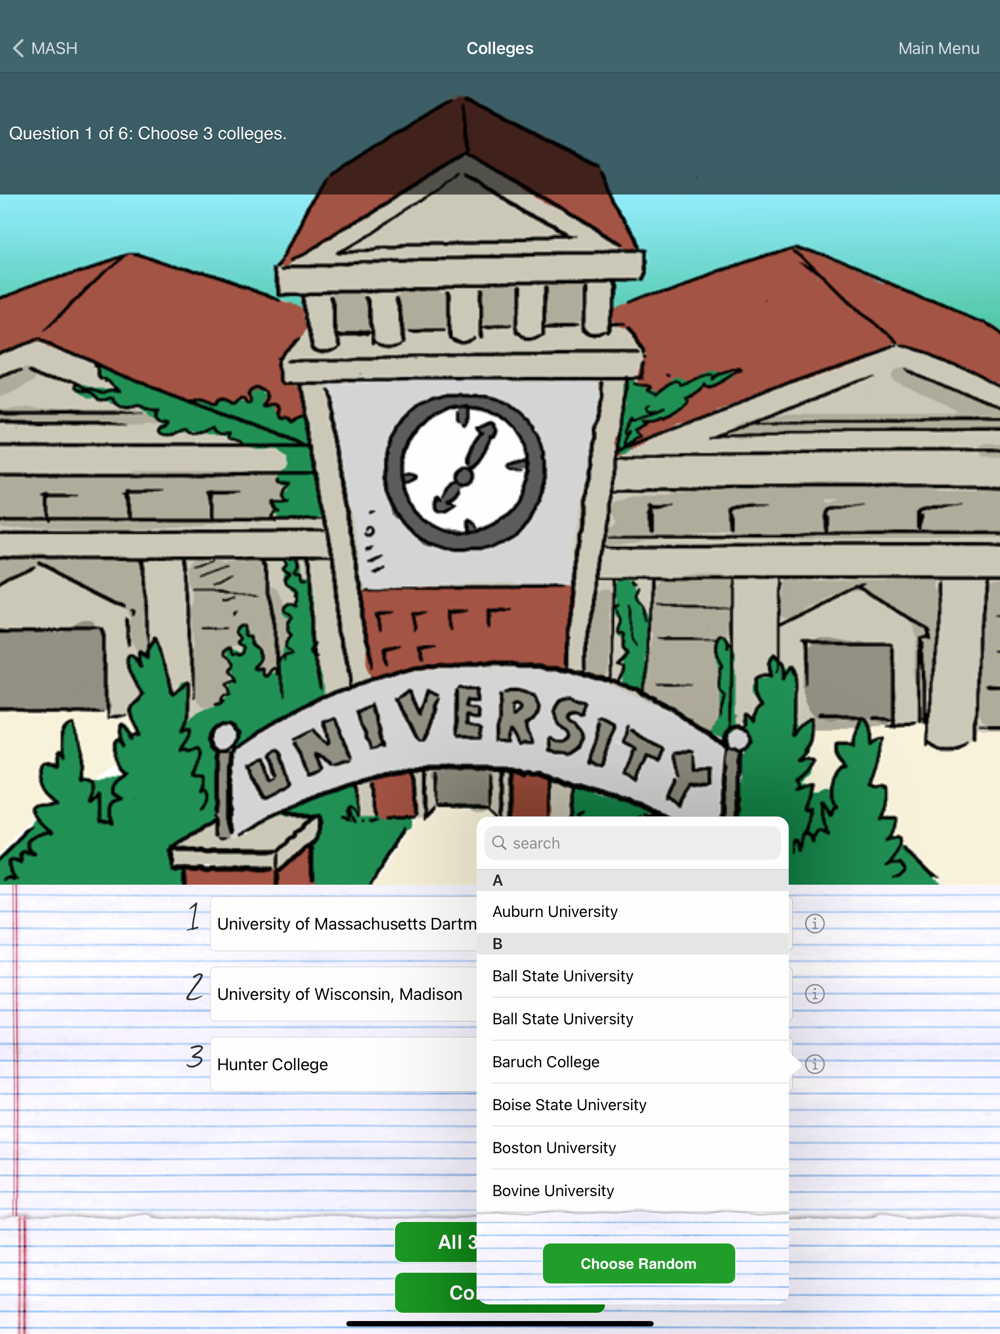
Task: Click the Choose Random button
Action: (x=638, y=1264)
